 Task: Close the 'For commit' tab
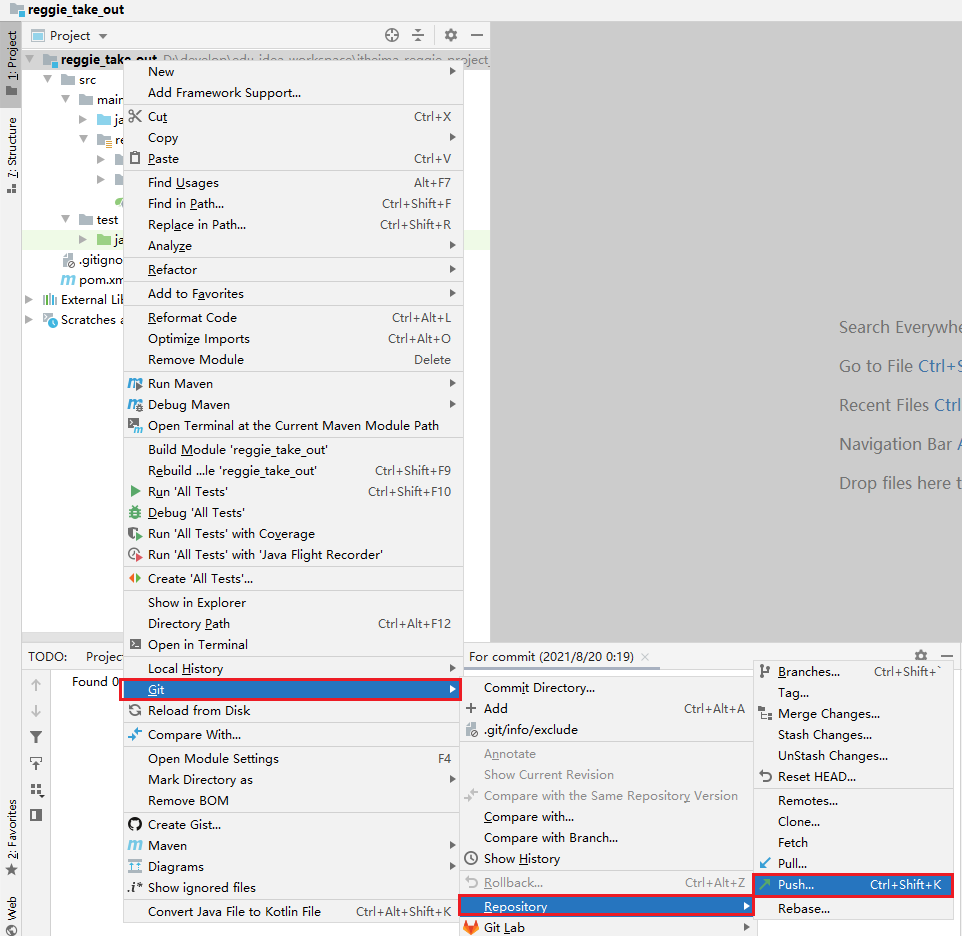(x=646, y=657)
